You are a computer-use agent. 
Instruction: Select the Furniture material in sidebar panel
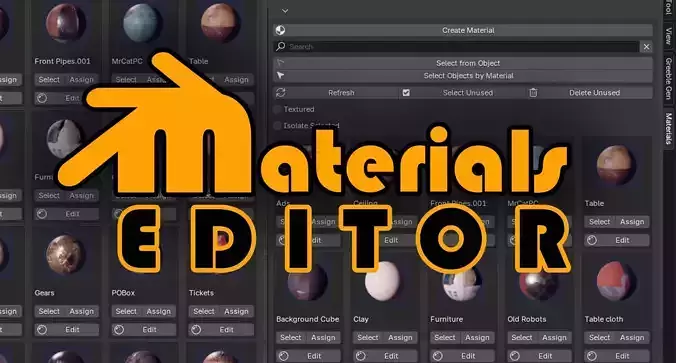tap(445, 338)
